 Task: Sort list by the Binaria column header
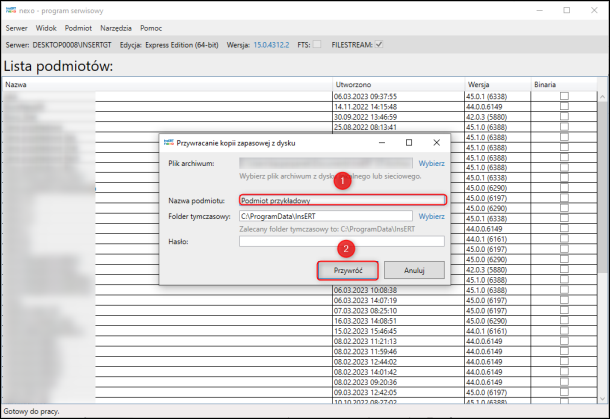(x=564, y=84)
